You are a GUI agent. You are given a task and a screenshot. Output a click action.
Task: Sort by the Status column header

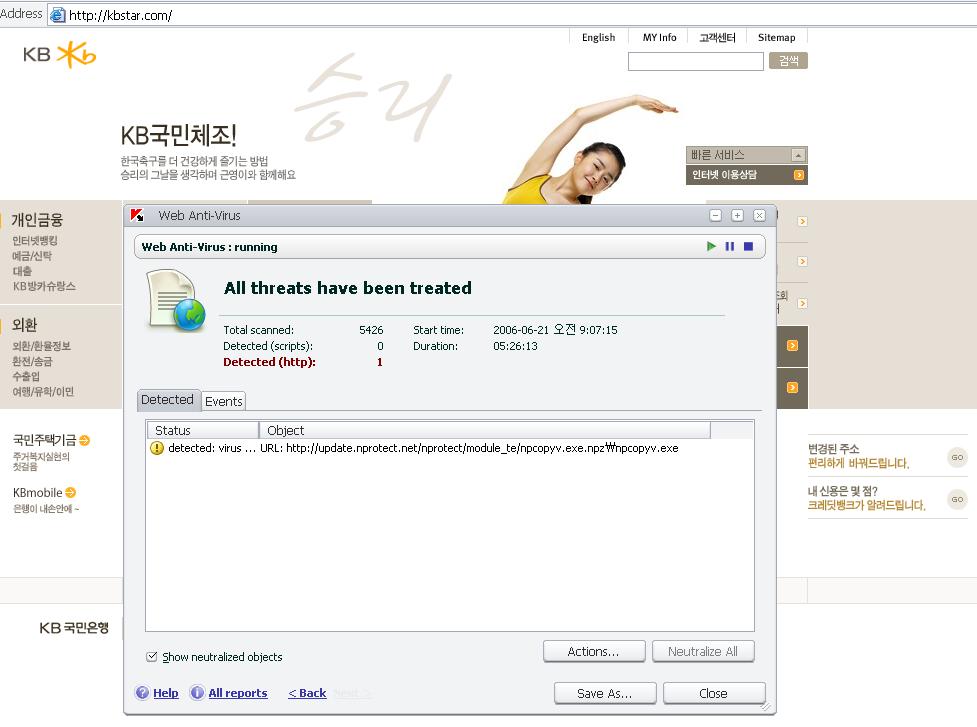coord(203,430)
